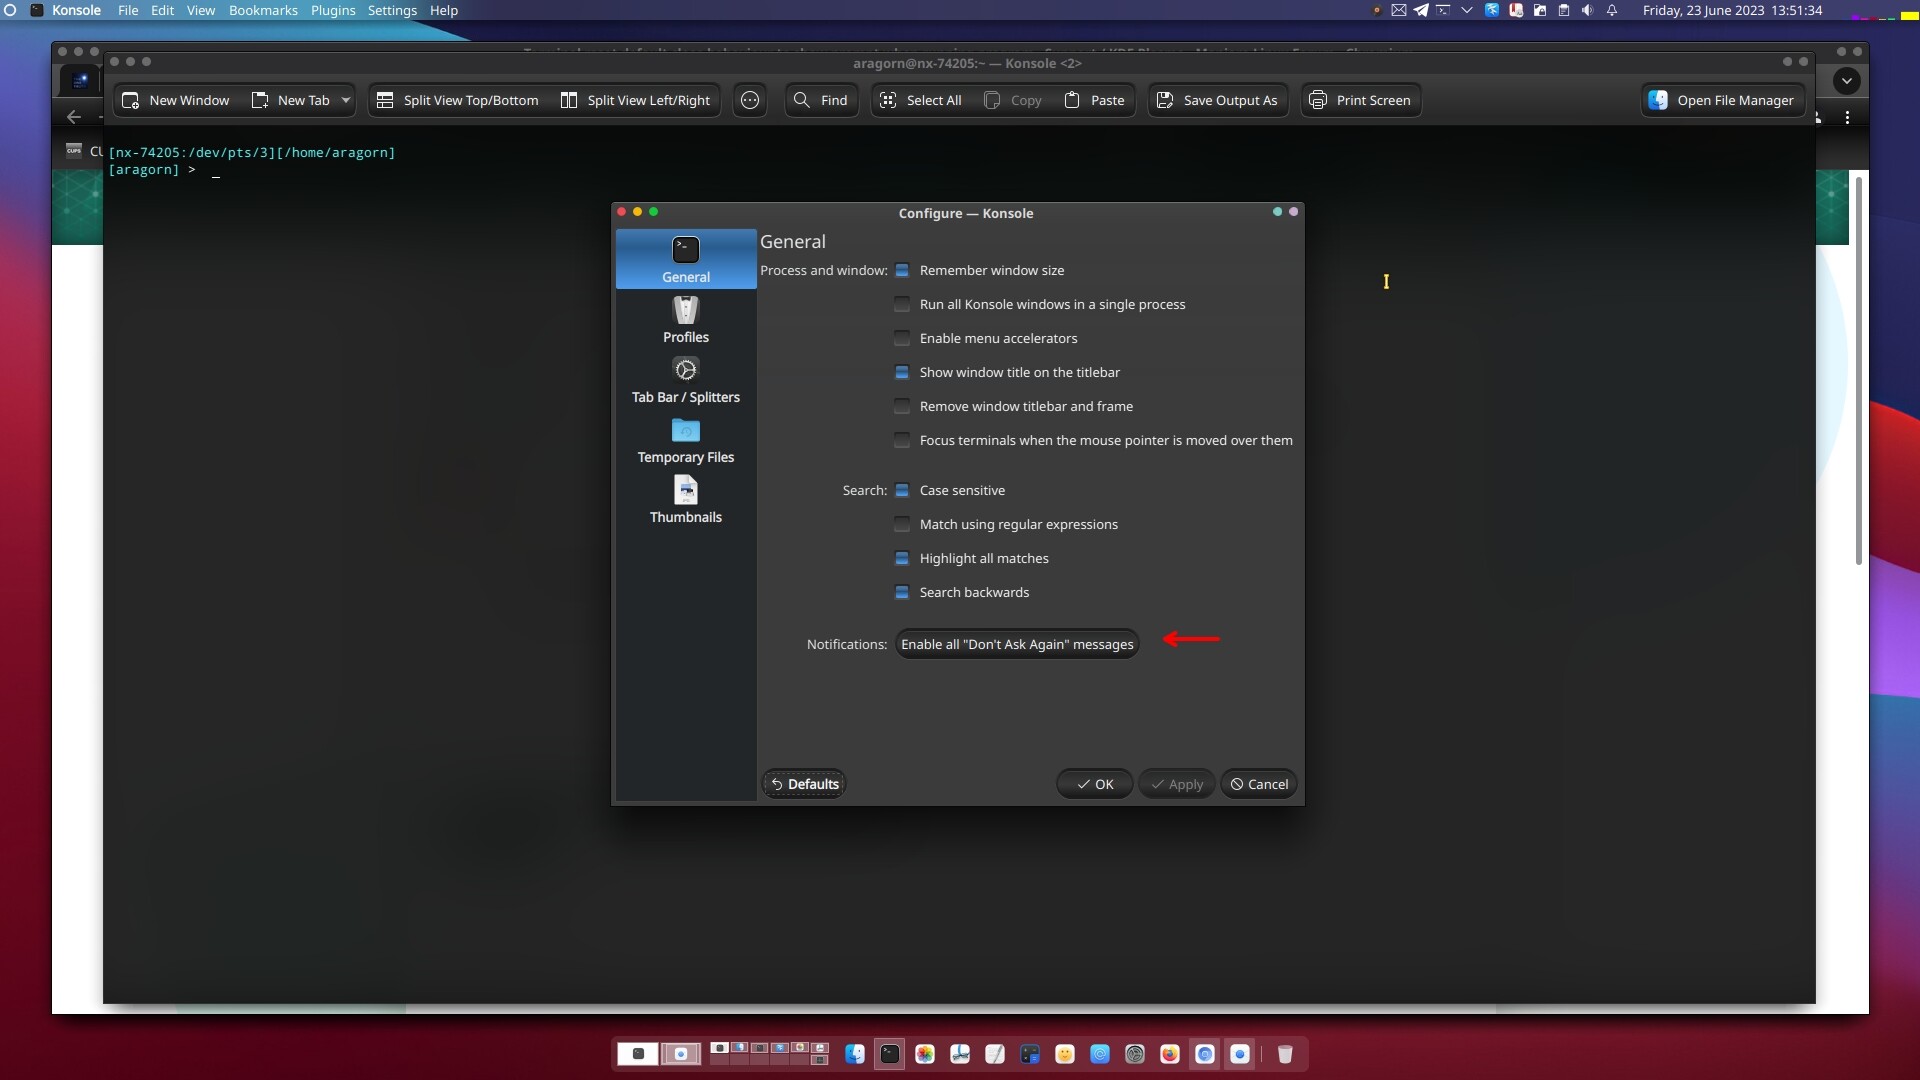Enable Run all Konsole windows in a single process

coord(902,305)
